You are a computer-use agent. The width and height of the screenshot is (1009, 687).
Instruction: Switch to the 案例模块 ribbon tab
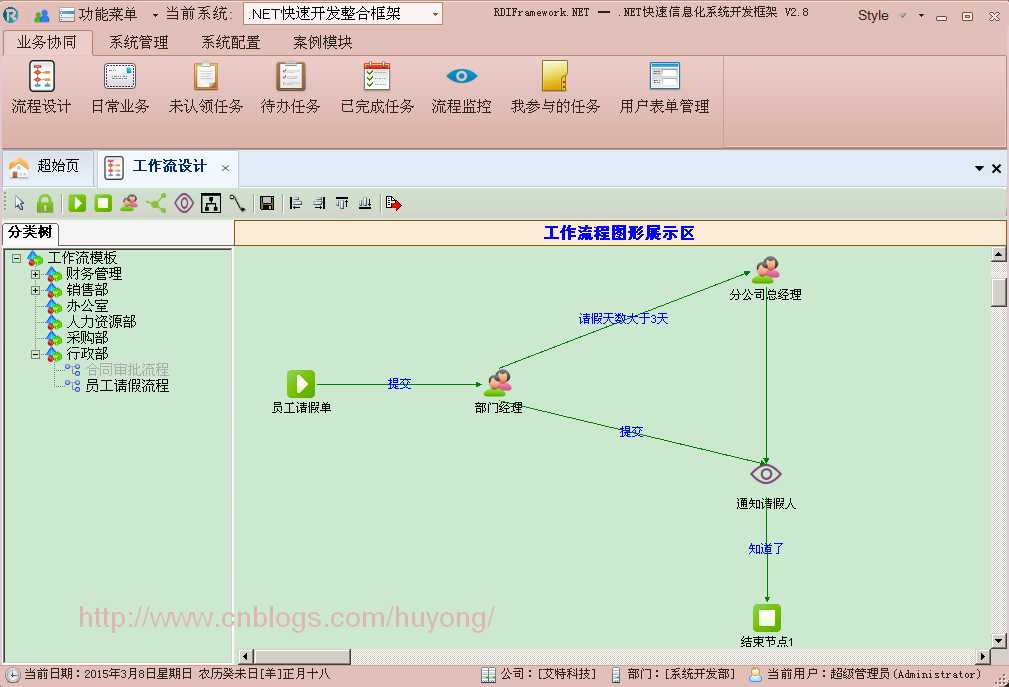[x=322, y=42]
